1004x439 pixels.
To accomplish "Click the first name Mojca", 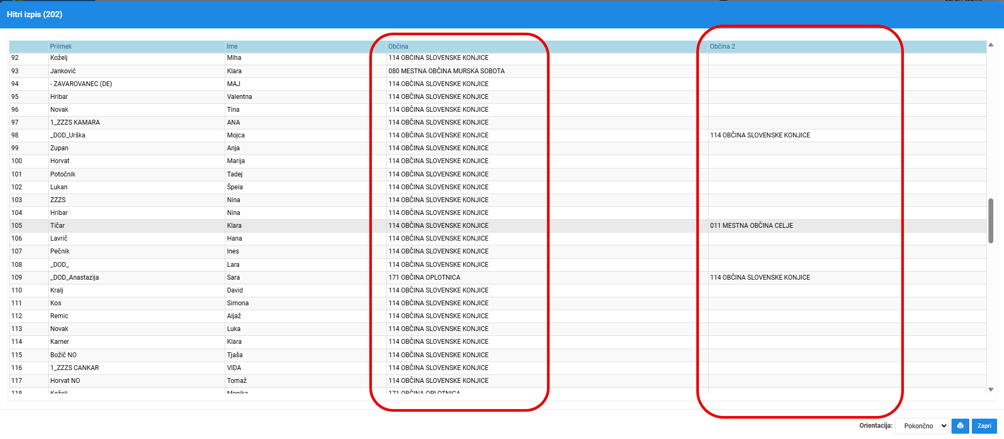I will coord(236,135).
